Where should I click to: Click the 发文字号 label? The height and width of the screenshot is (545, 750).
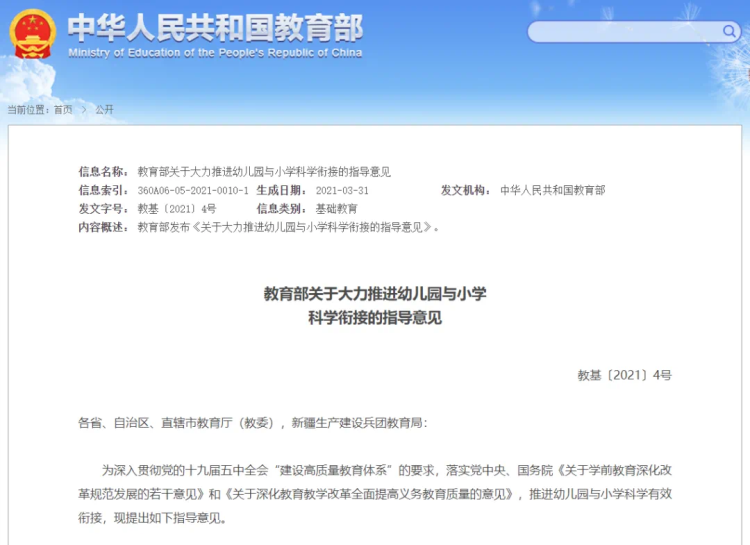point(104,209)
